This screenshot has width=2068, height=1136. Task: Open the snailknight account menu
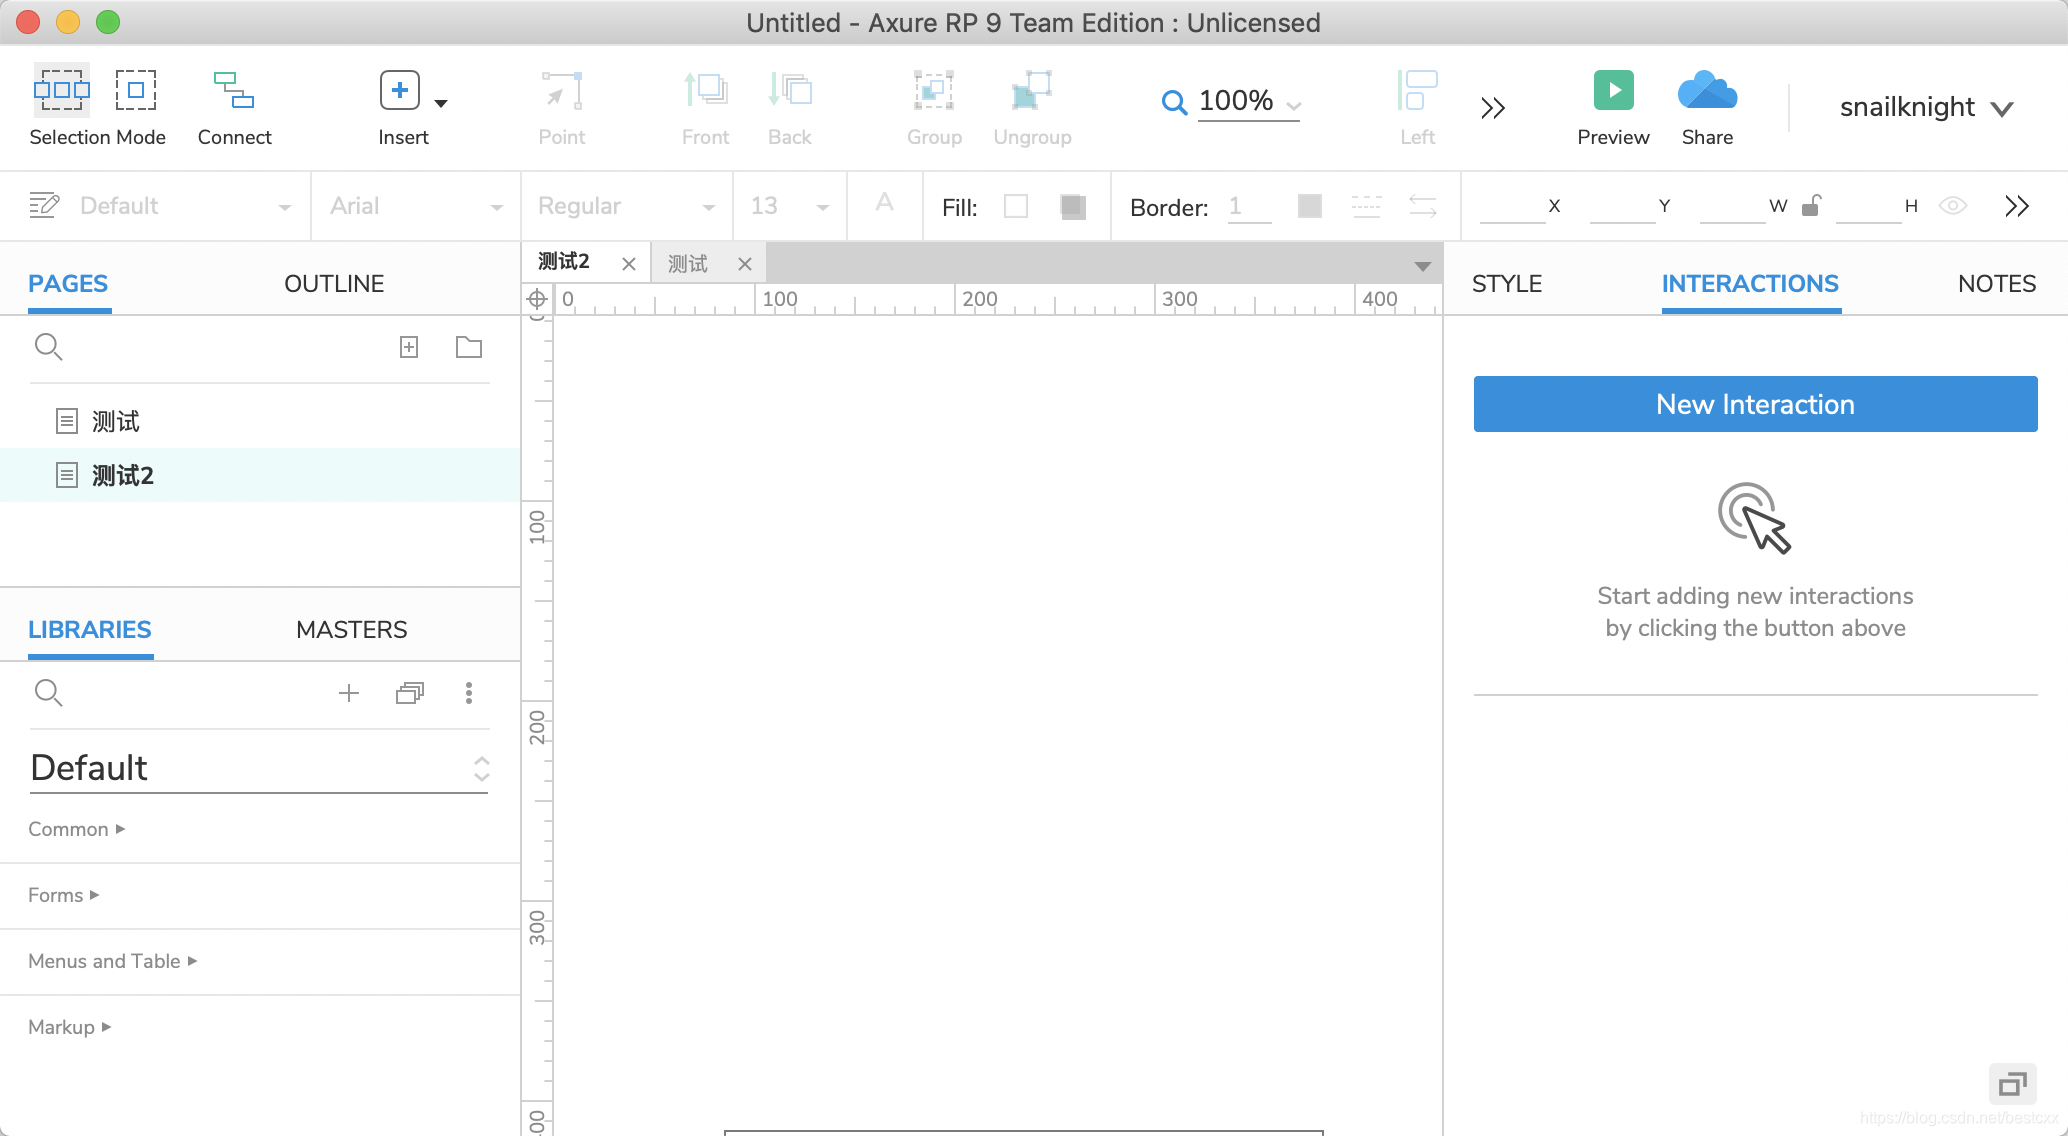click(x=1925, y=107)
